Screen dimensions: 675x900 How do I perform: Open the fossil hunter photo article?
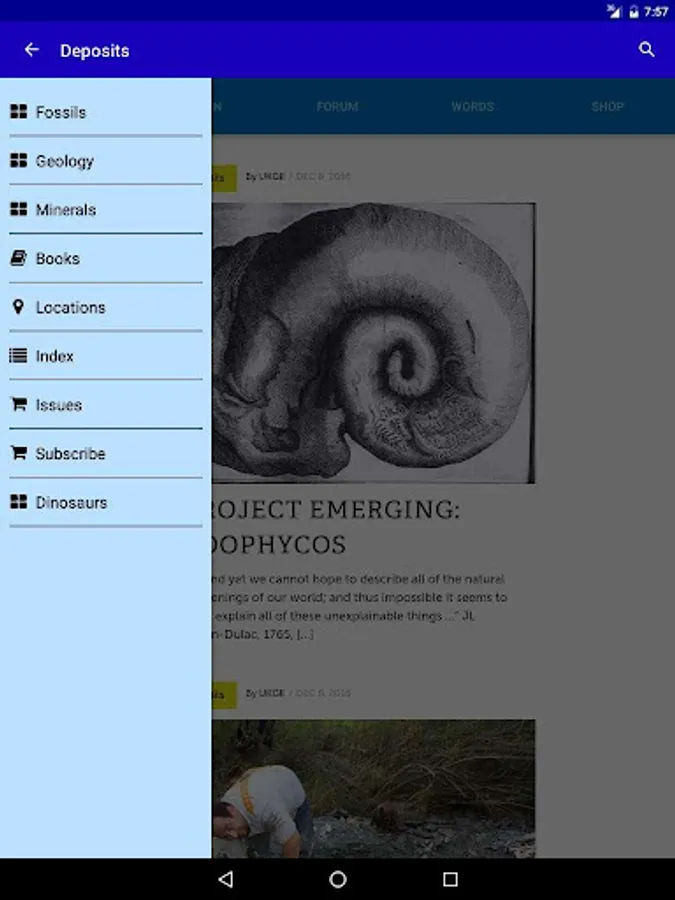tap(374, 789)
